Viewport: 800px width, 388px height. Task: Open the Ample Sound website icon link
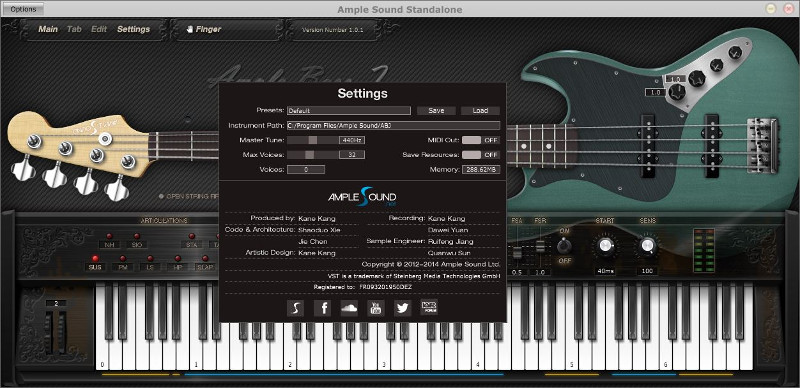click(295, 308)
